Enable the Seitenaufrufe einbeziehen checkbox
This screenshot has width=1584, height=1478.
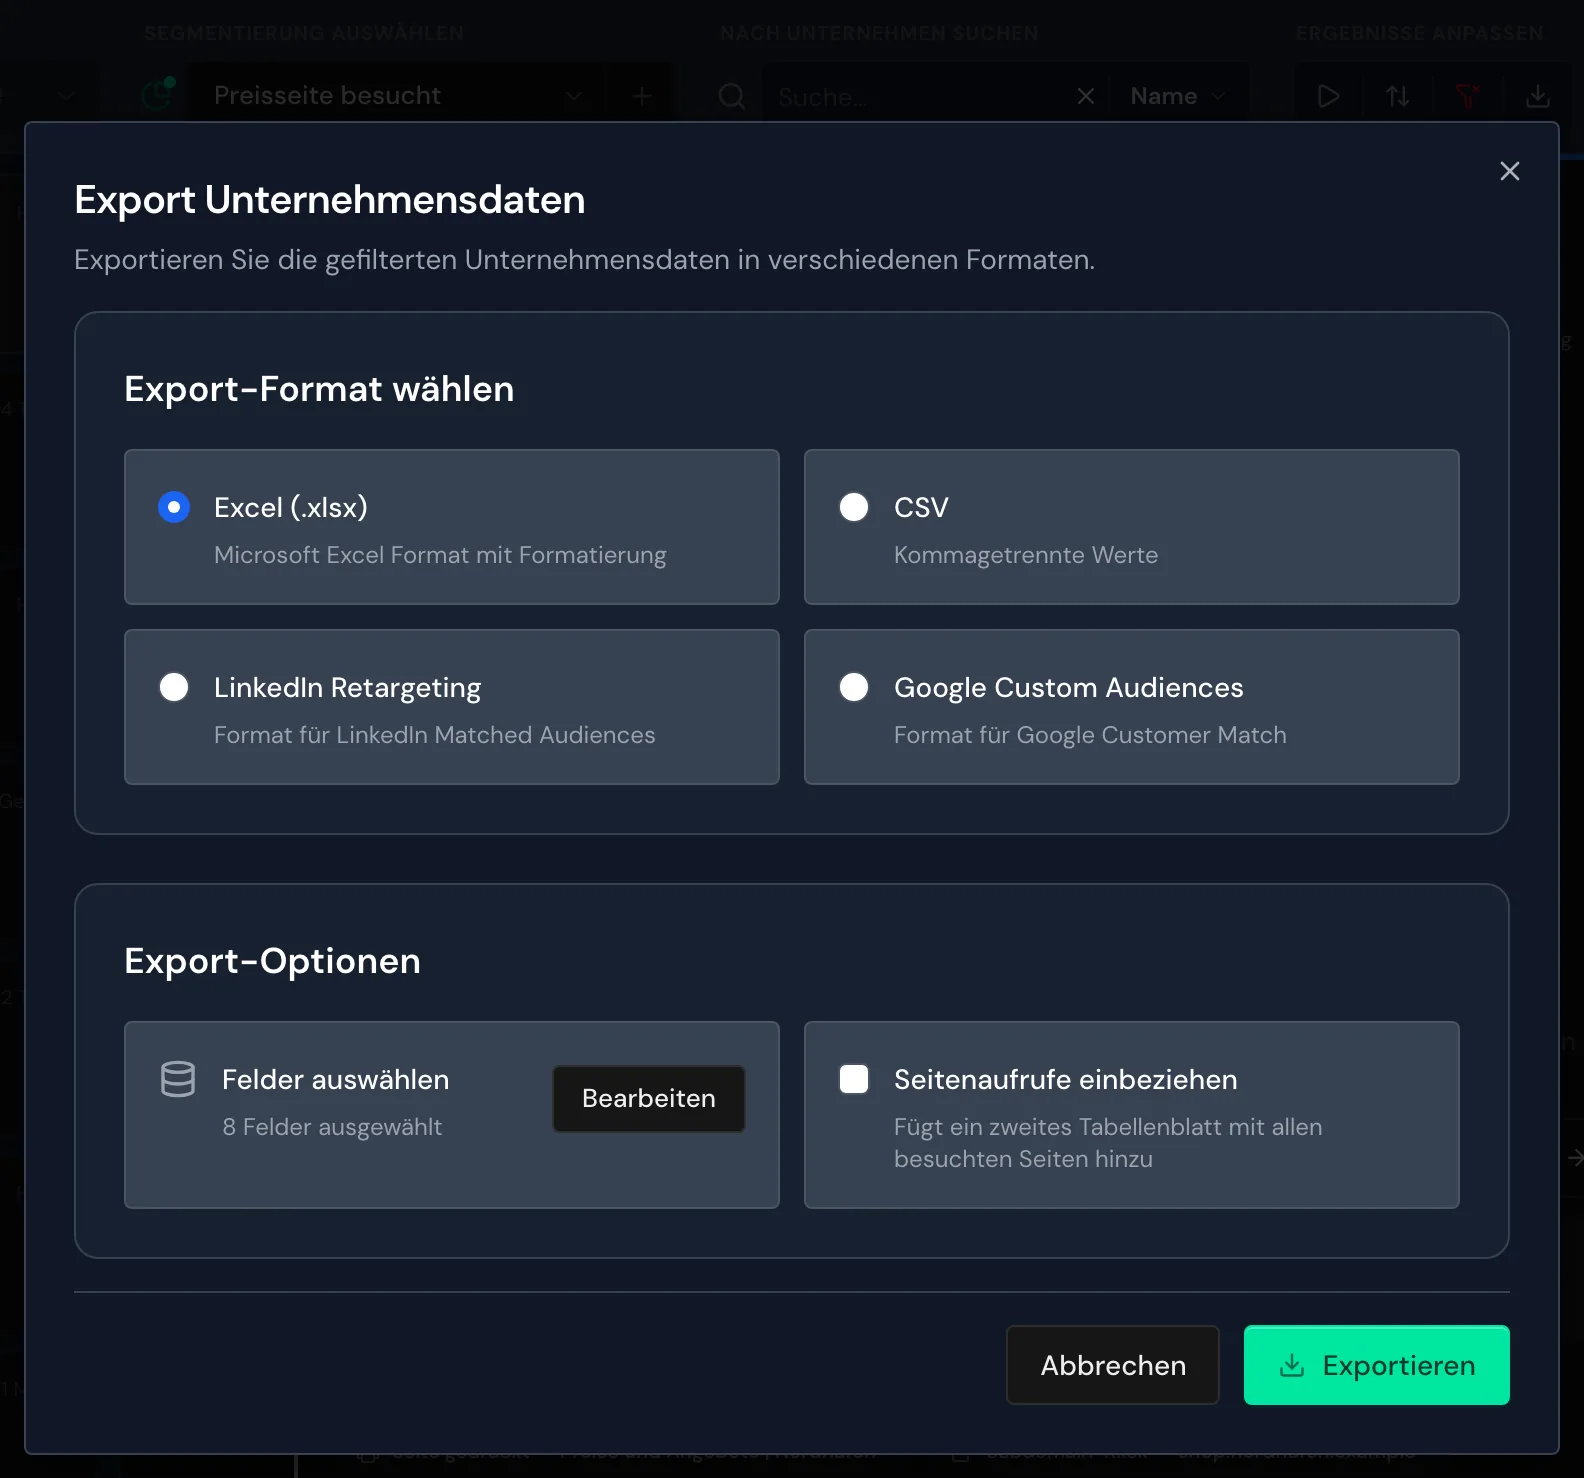pos(854,1079)
